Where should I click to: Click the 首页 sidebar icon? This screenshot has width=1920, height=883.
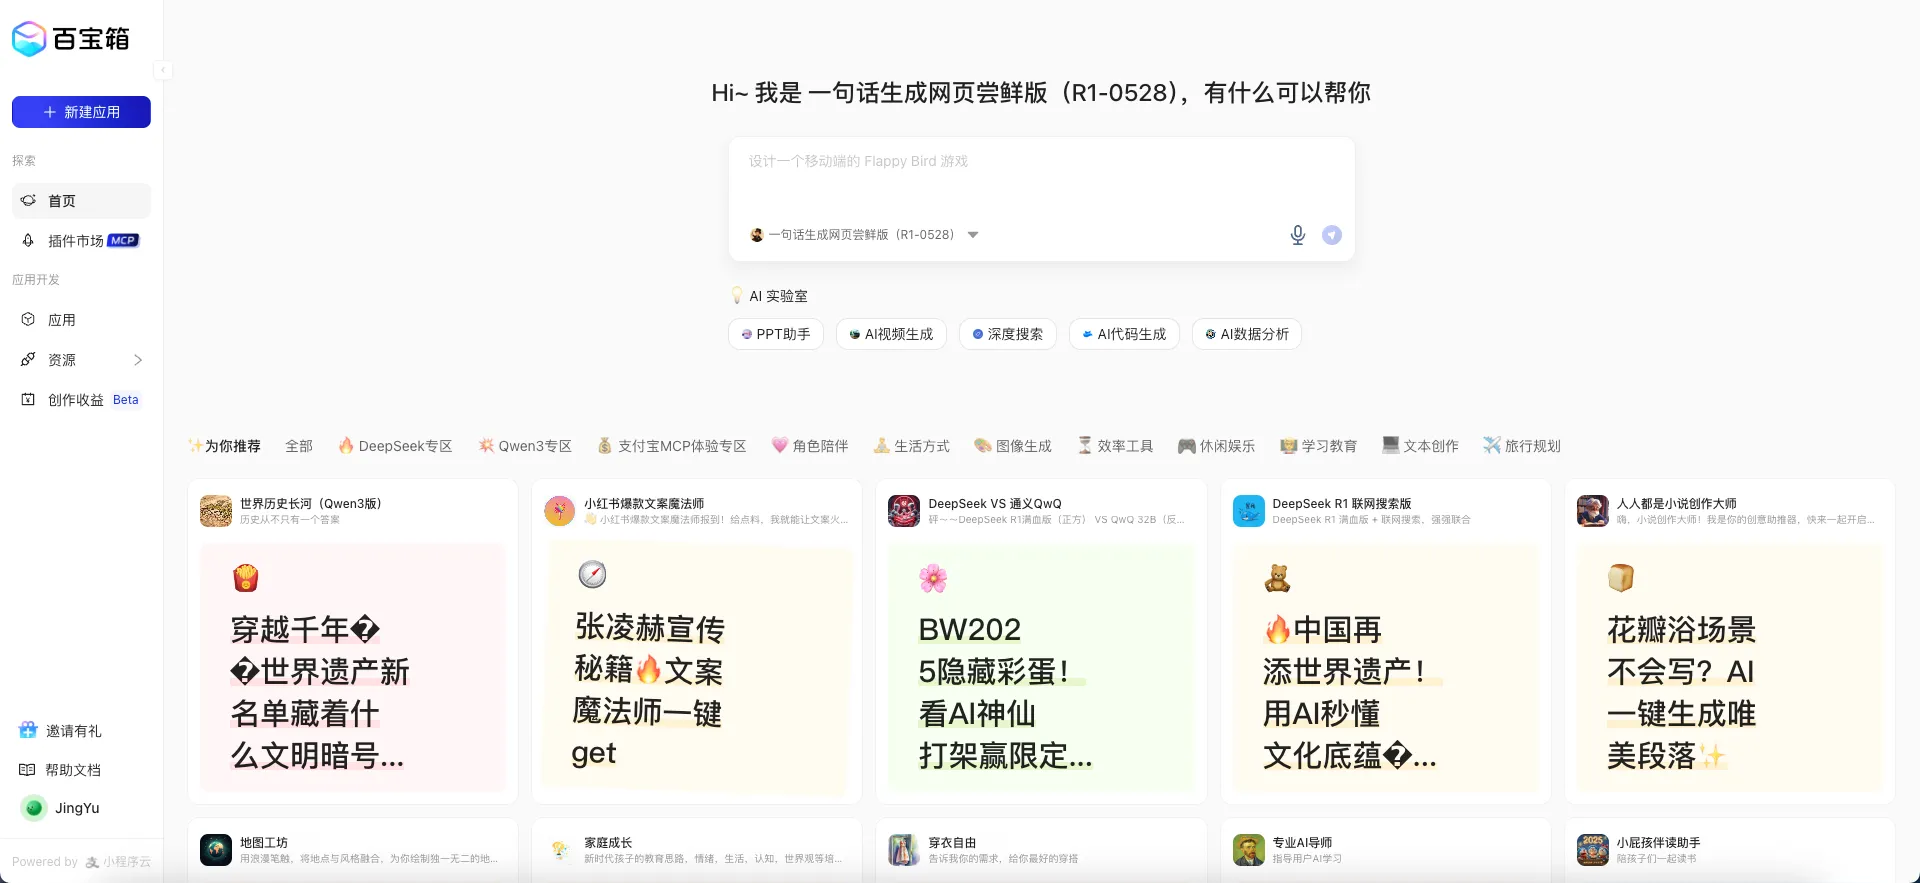click(28, 201)
